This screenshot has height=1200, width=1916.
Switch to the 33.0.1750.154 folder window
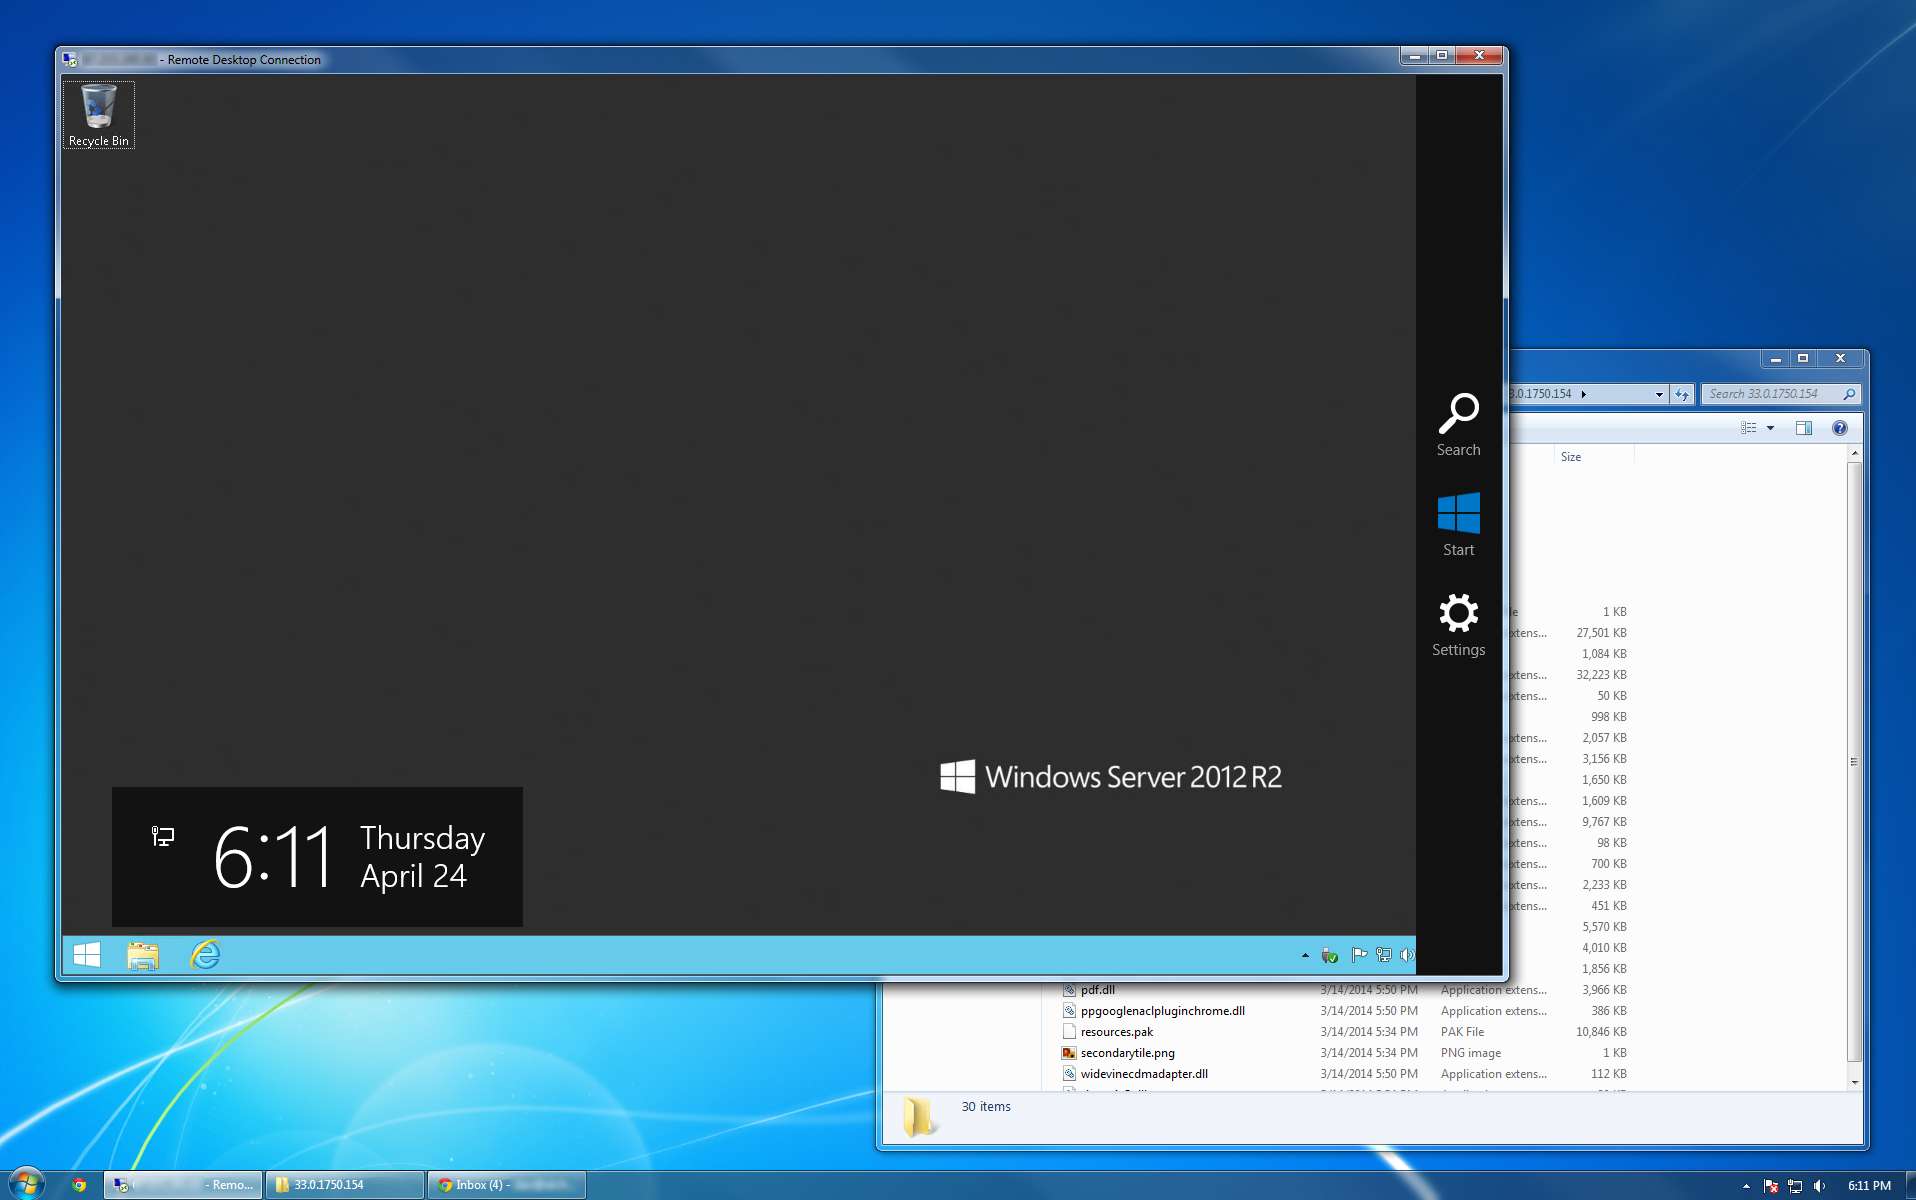click(x=343, y=1184)
